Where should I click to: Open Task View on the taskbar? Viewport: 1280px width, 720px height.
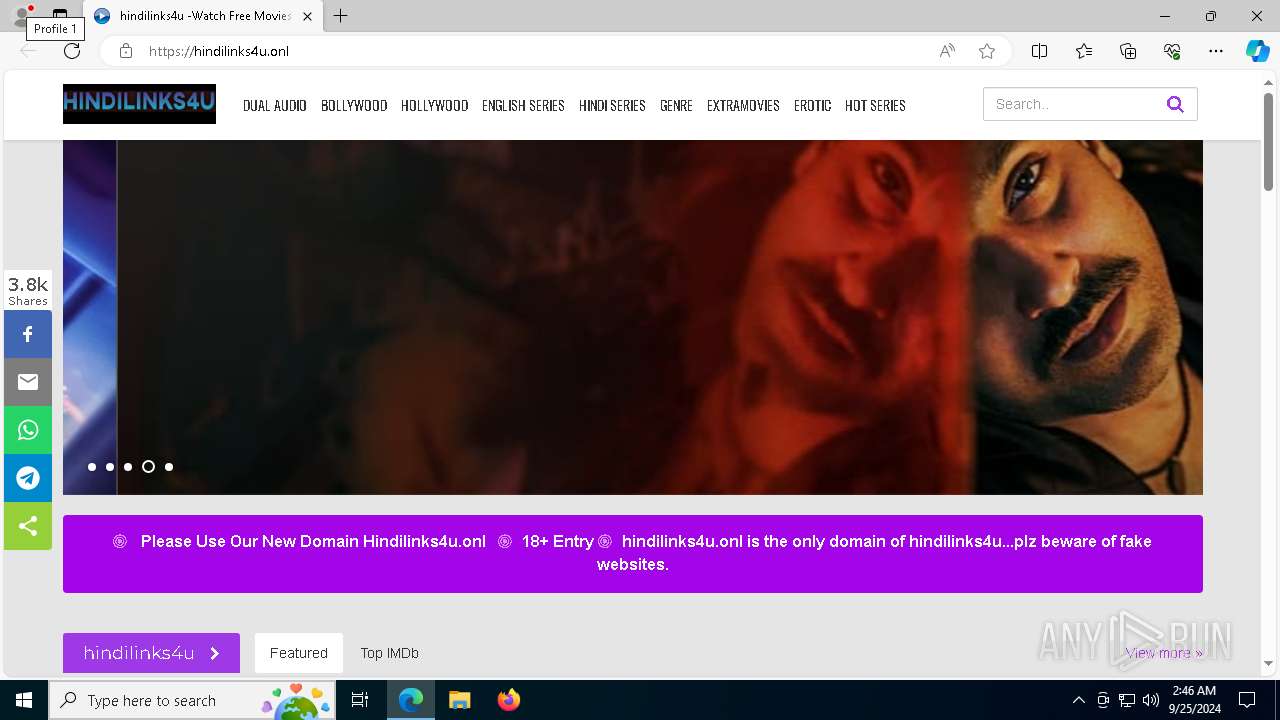[361, 700]
